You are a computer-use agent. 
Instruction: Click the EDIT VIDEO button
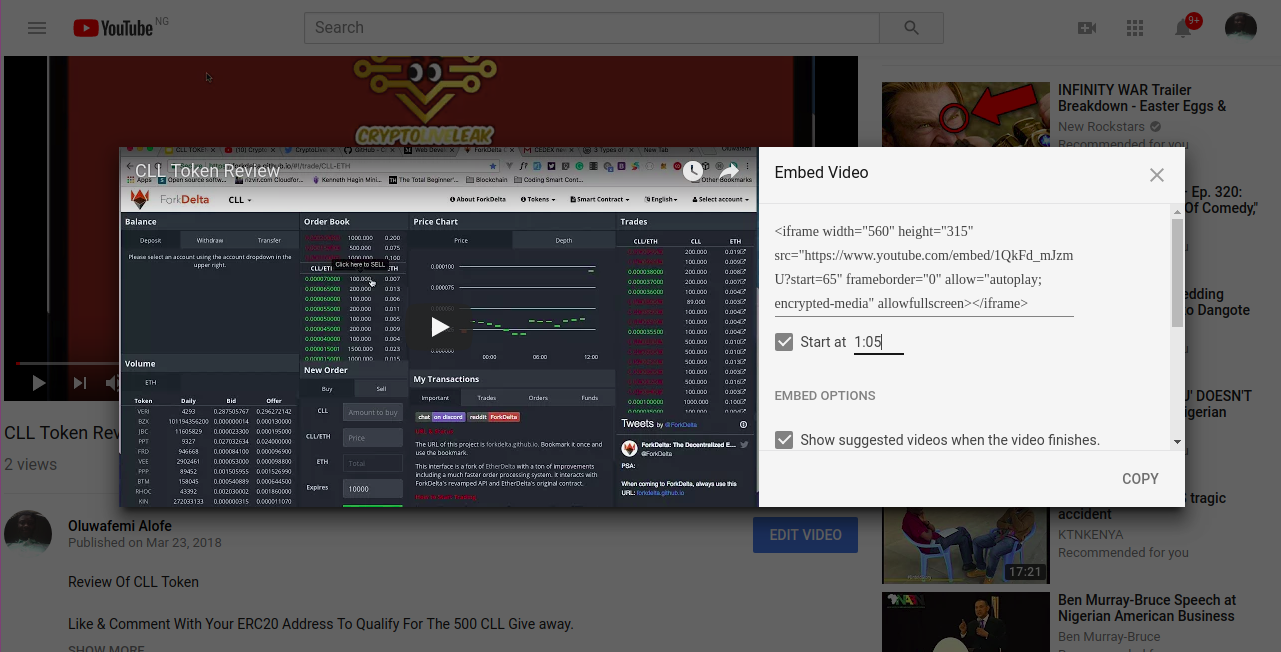pyautogui.click(x=805, y=535)
